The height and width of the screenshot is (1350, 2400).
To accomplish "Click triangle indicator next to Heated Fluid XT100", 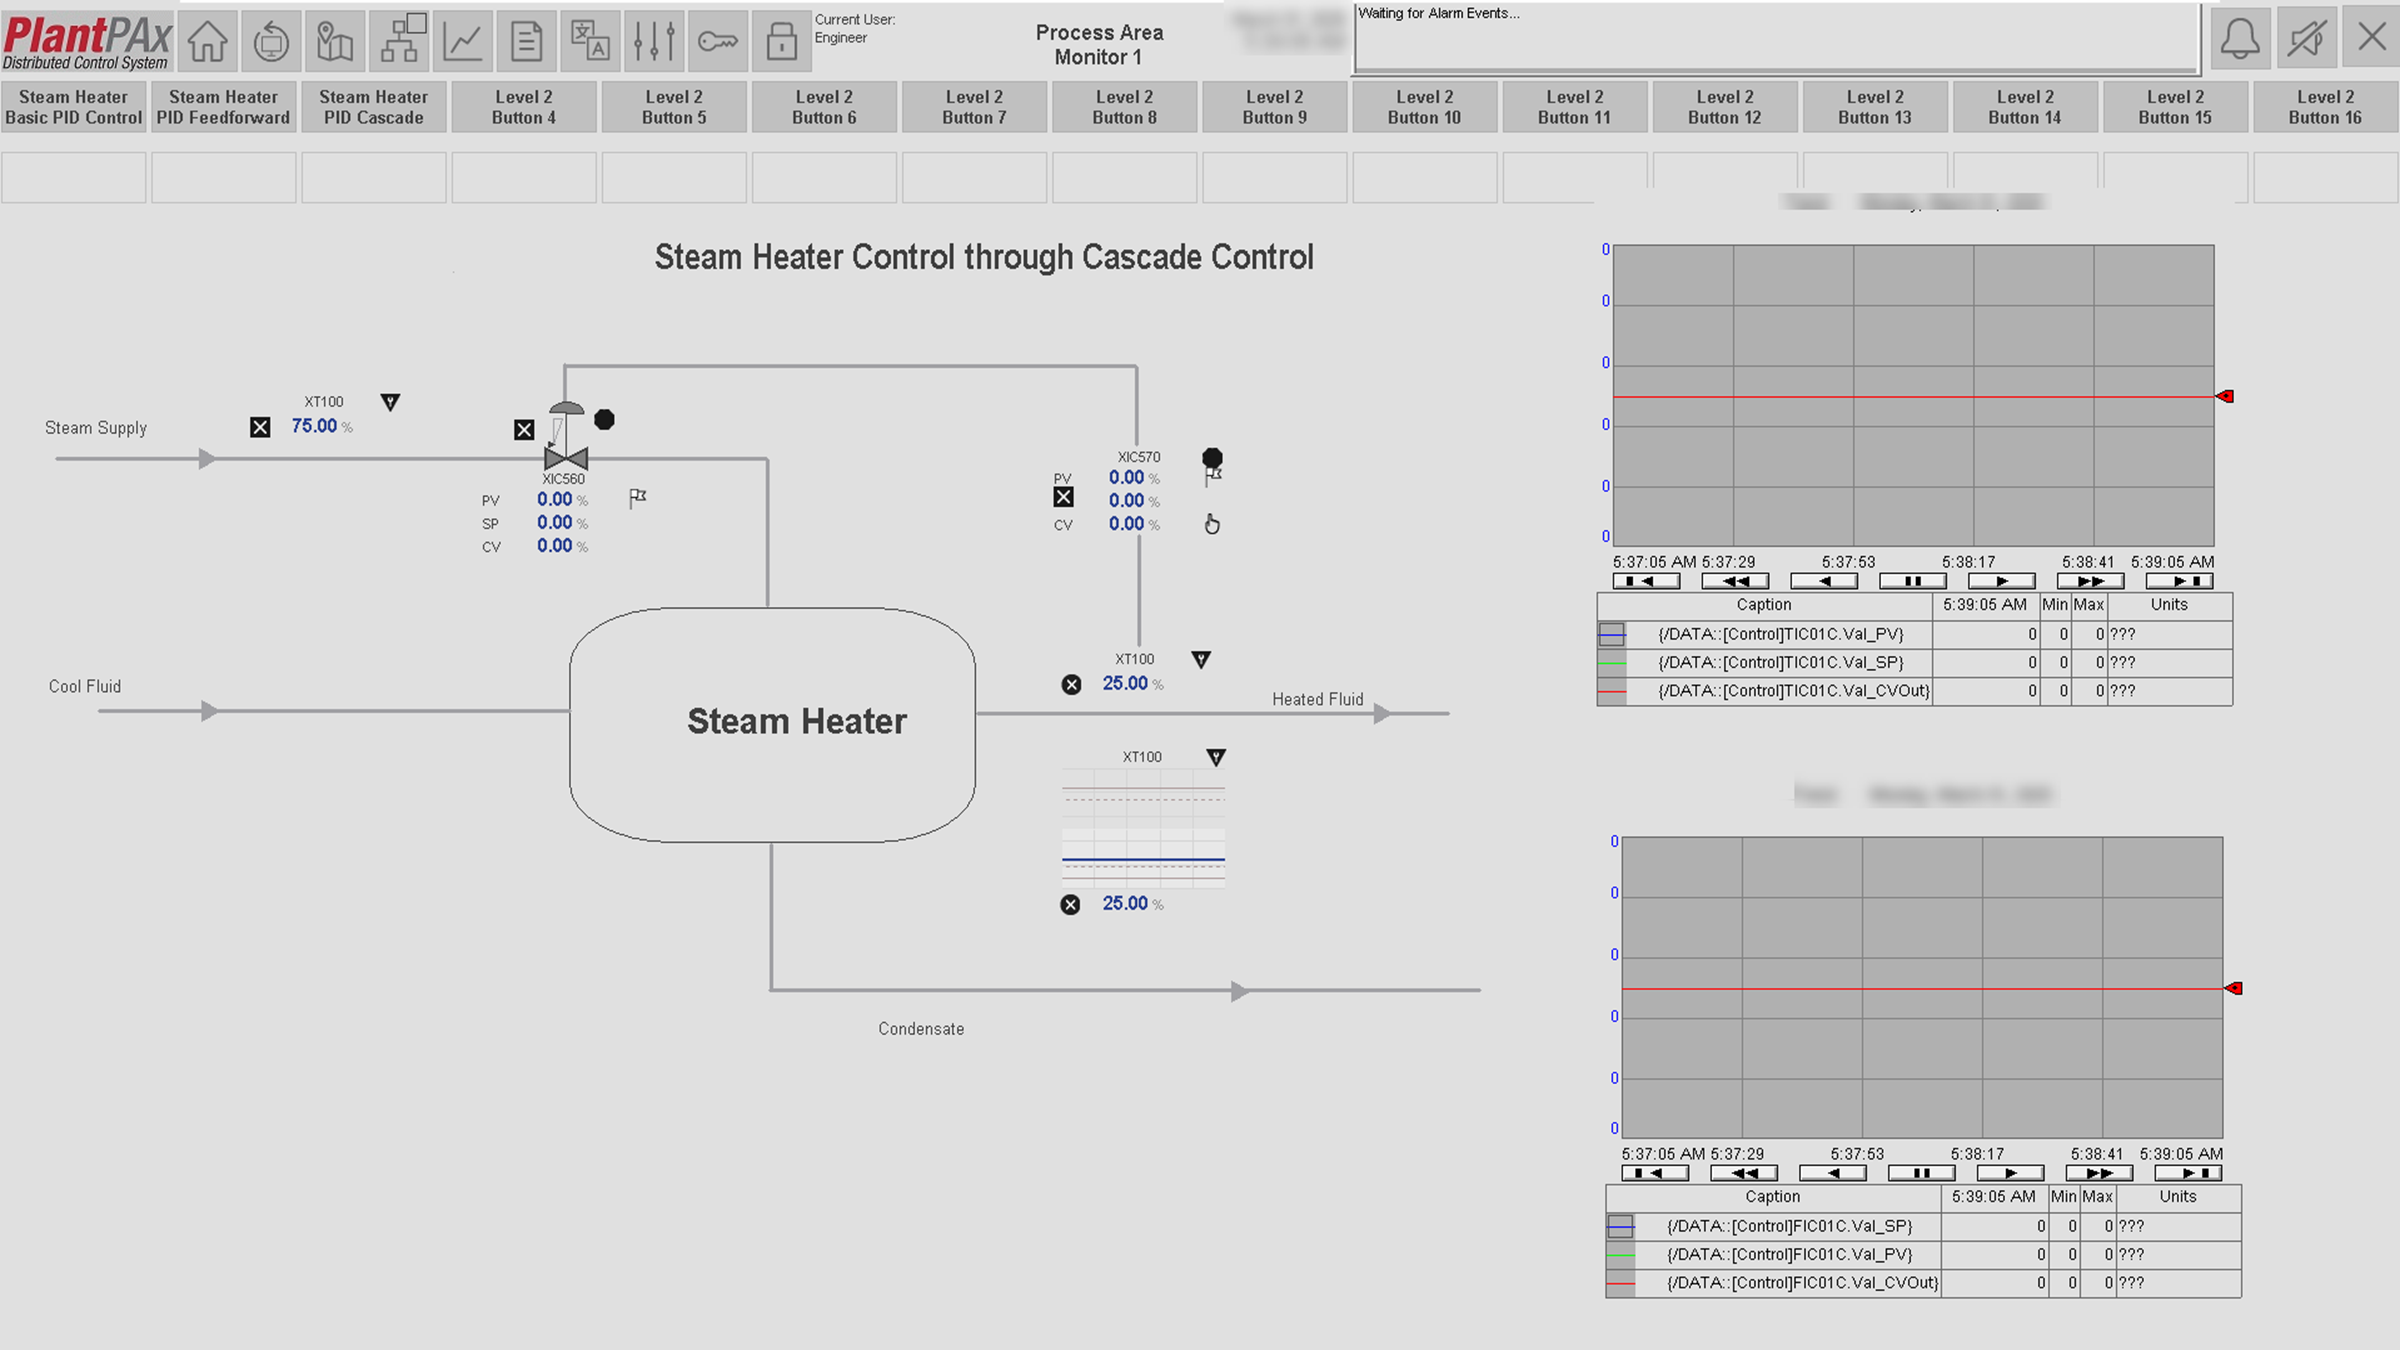I will tap(1201, 660).
